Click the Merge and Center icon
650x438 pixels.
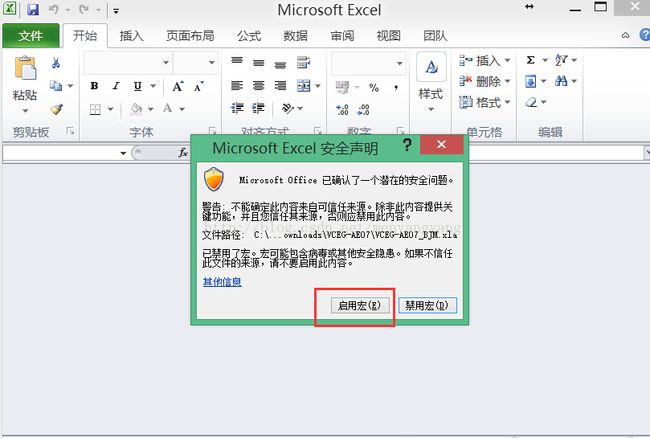tap(304, 86)
